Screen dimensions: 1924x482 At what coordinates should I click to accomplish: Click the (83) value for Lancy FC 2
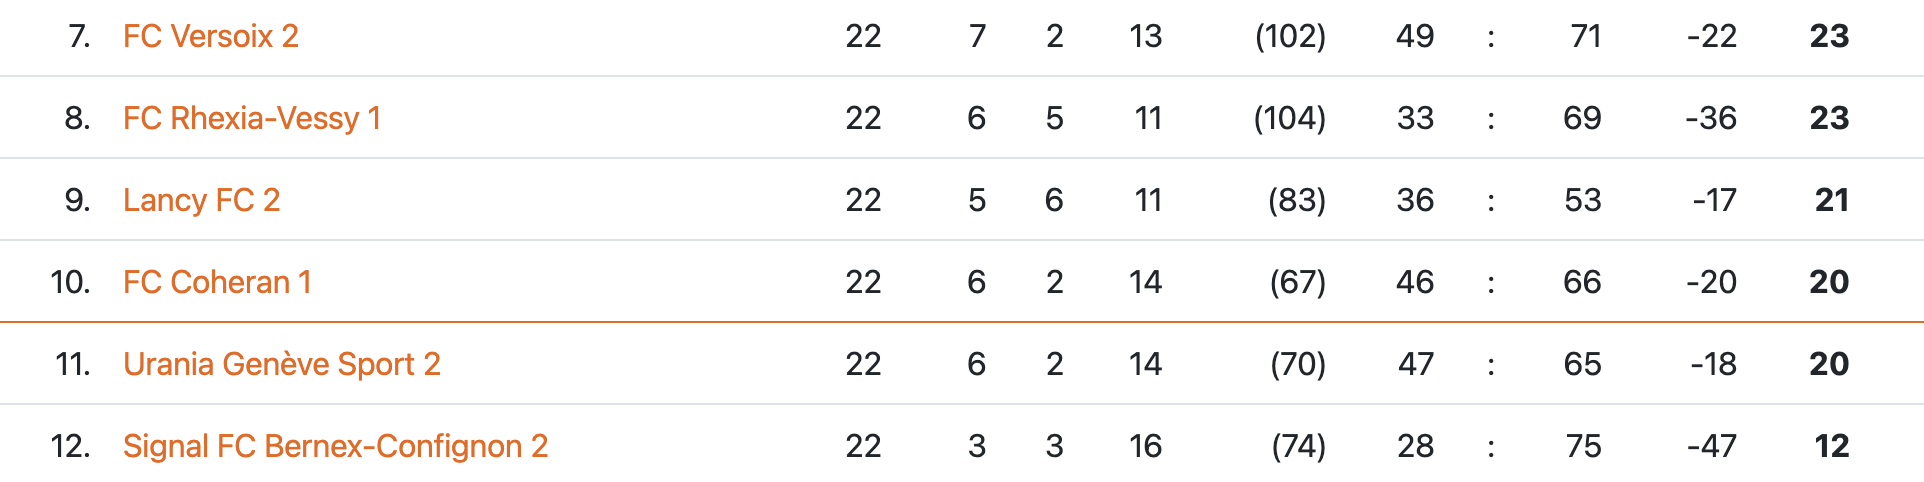tap(1296, 201)
